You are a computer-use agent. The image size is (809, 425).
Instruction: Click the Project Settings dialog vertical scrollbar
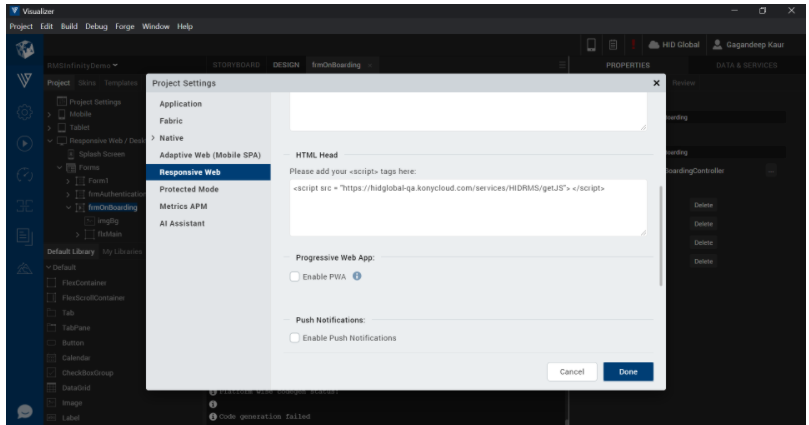click(660, 236)
